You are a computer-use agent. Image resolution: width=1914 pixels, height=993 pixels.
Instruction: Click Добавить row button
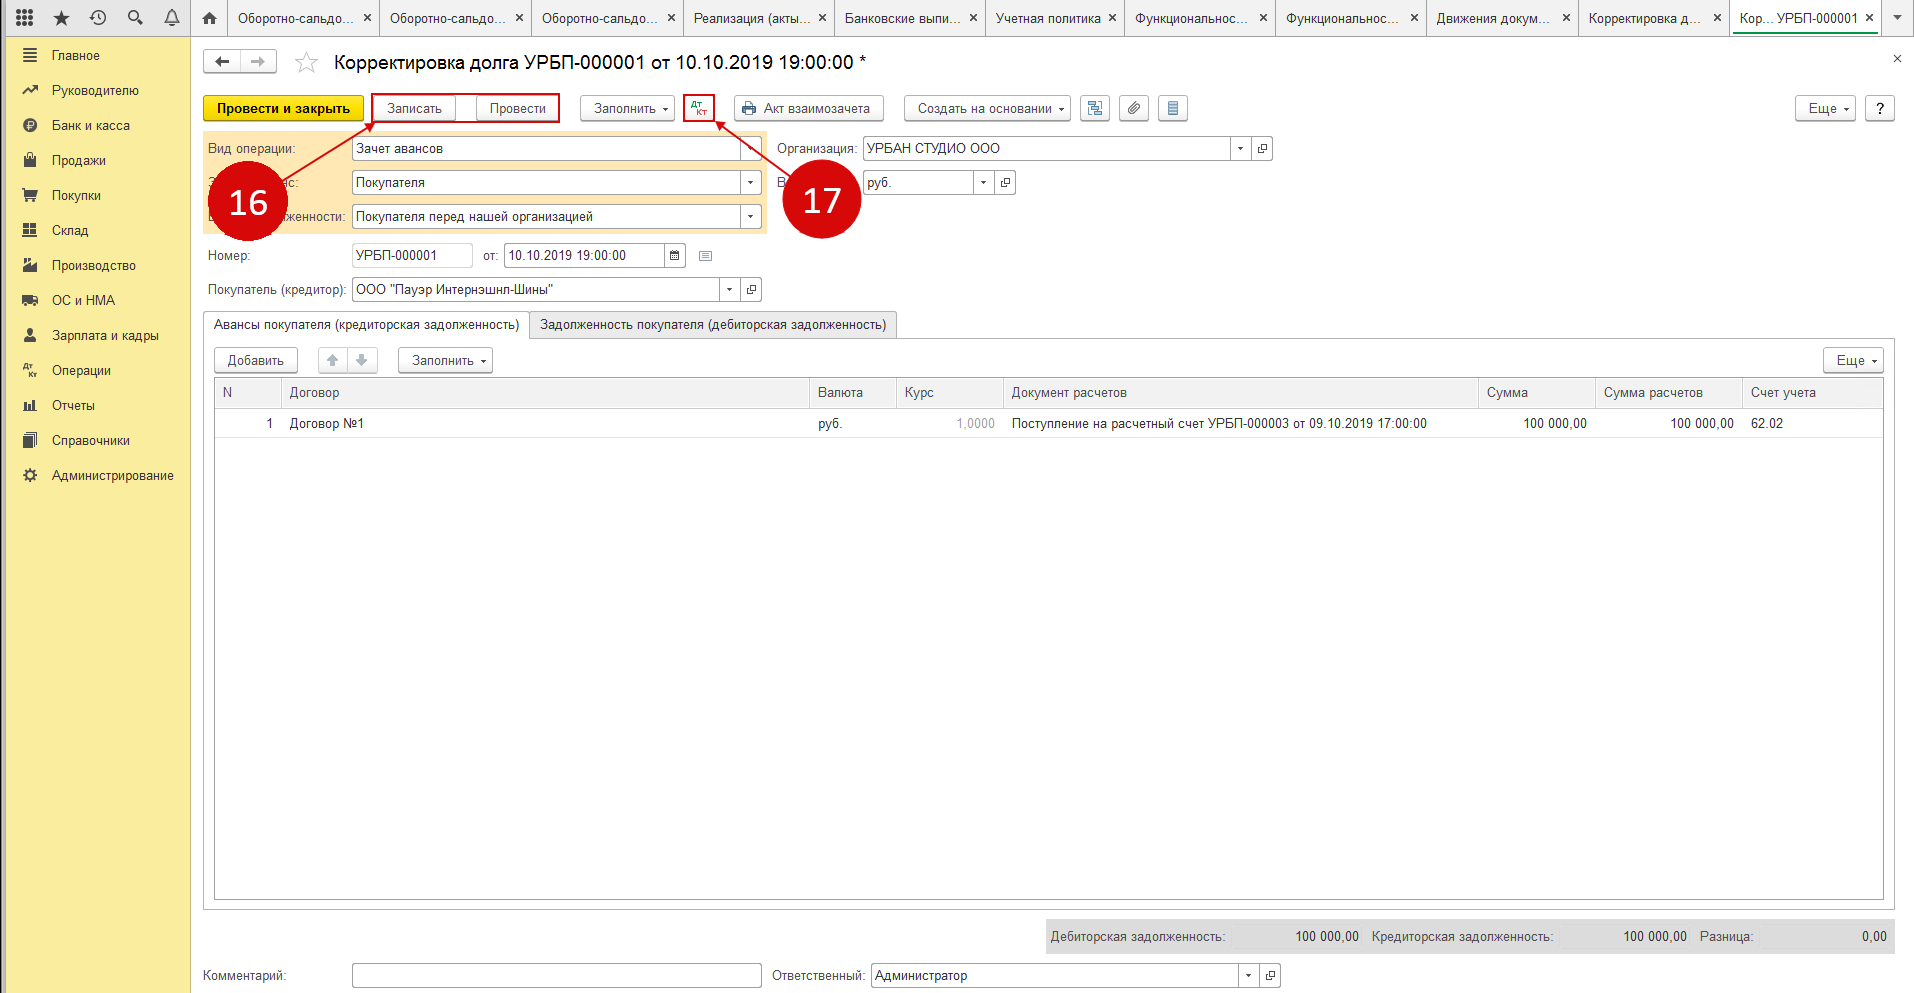[256, 361]
